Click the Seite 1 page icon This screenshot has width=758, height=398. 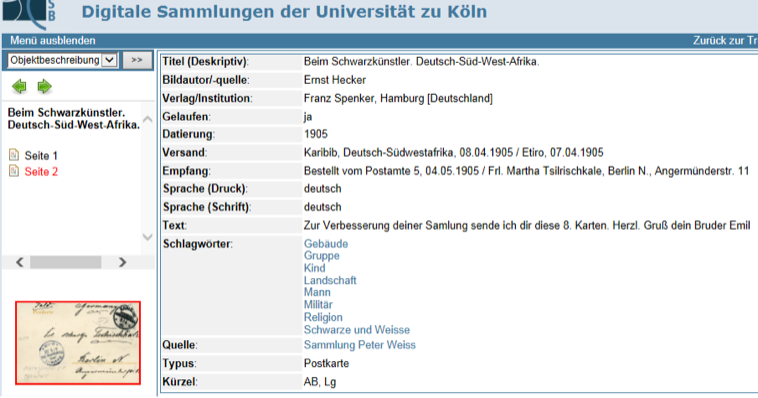point(14,155)
